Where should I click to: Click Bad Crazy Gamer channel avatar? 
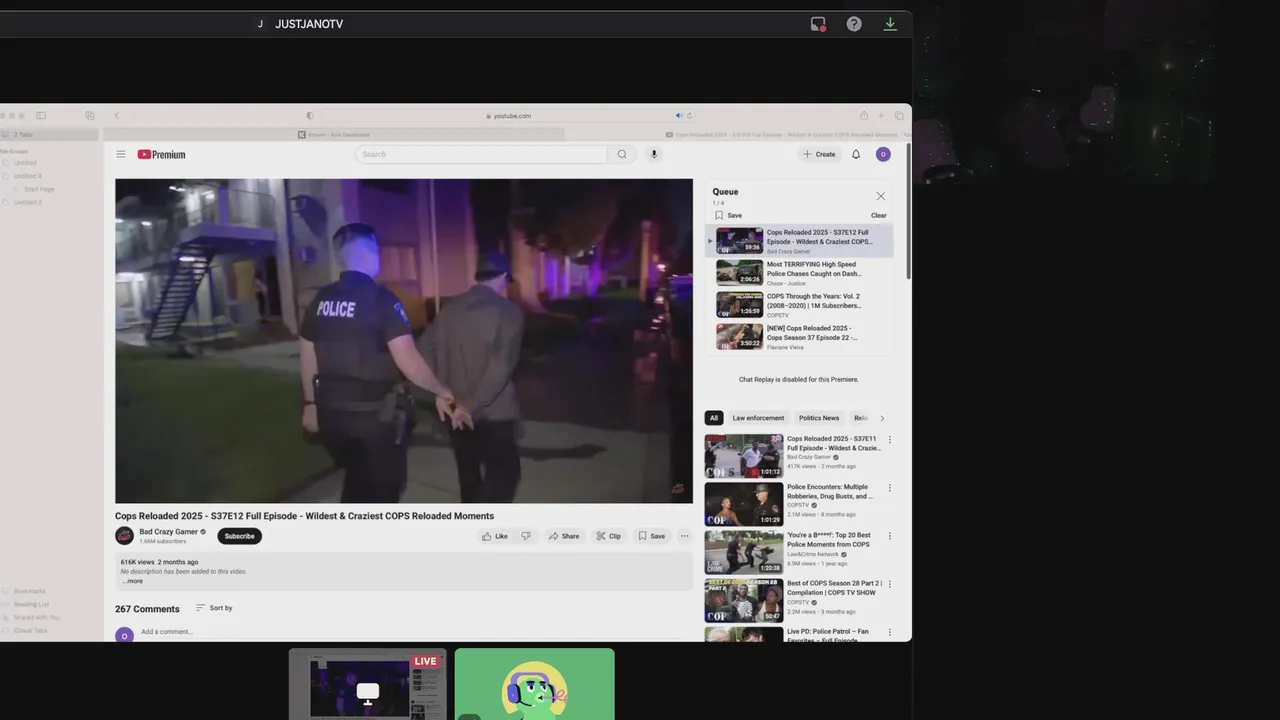(124, 536)
